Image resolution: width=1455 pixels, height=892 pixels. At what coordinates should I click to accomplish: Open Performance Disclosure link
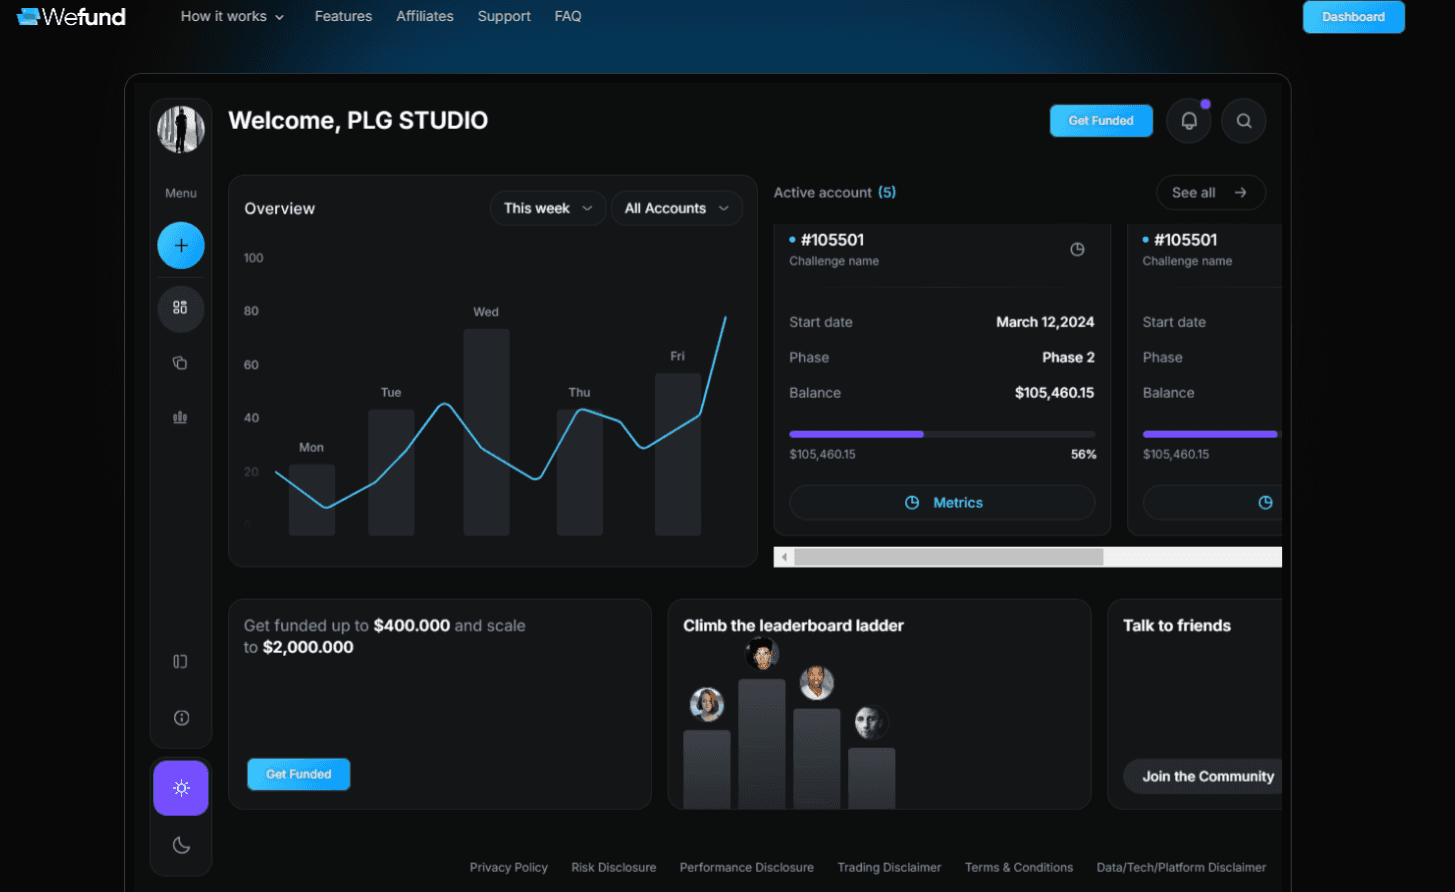[x=747, y=867]
